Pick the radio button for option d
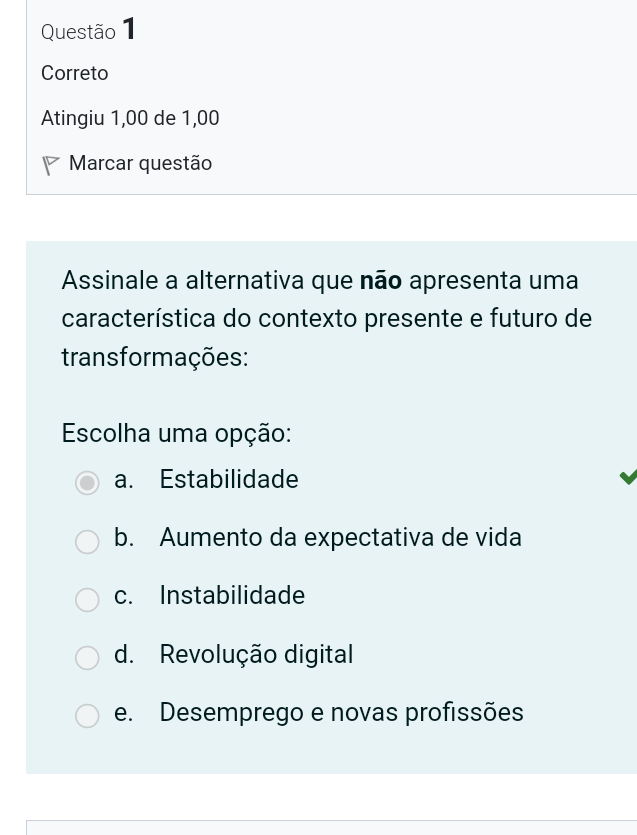Viewport: 637px width, 835px height. 88,658
